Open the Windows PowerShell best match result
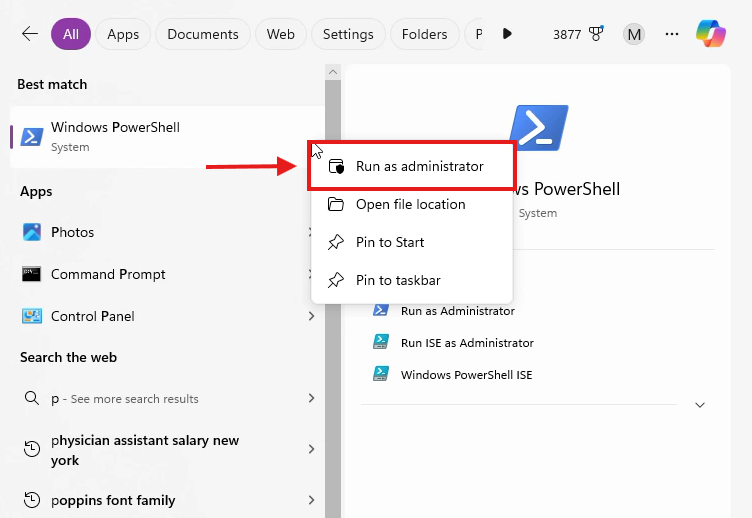This screenshot has height=518, width=752. [x=167, y=137]
